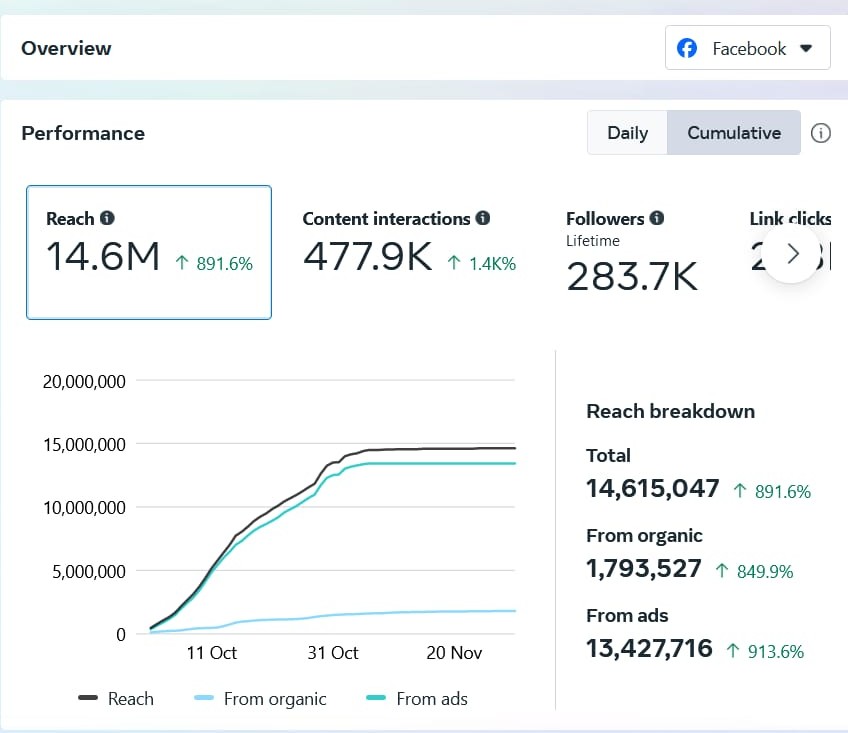Select the Reach metric card
848x733 pixels.
(x=148, y=252)
